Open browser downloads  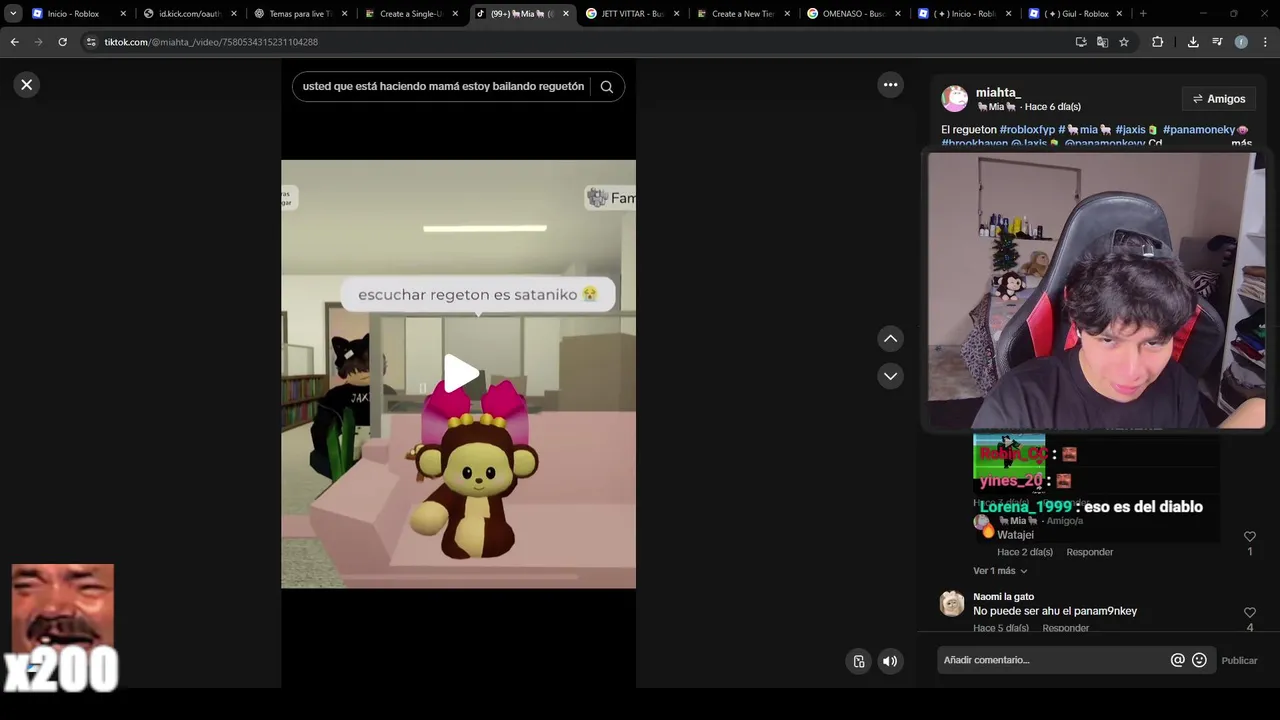pos(1193,42)
